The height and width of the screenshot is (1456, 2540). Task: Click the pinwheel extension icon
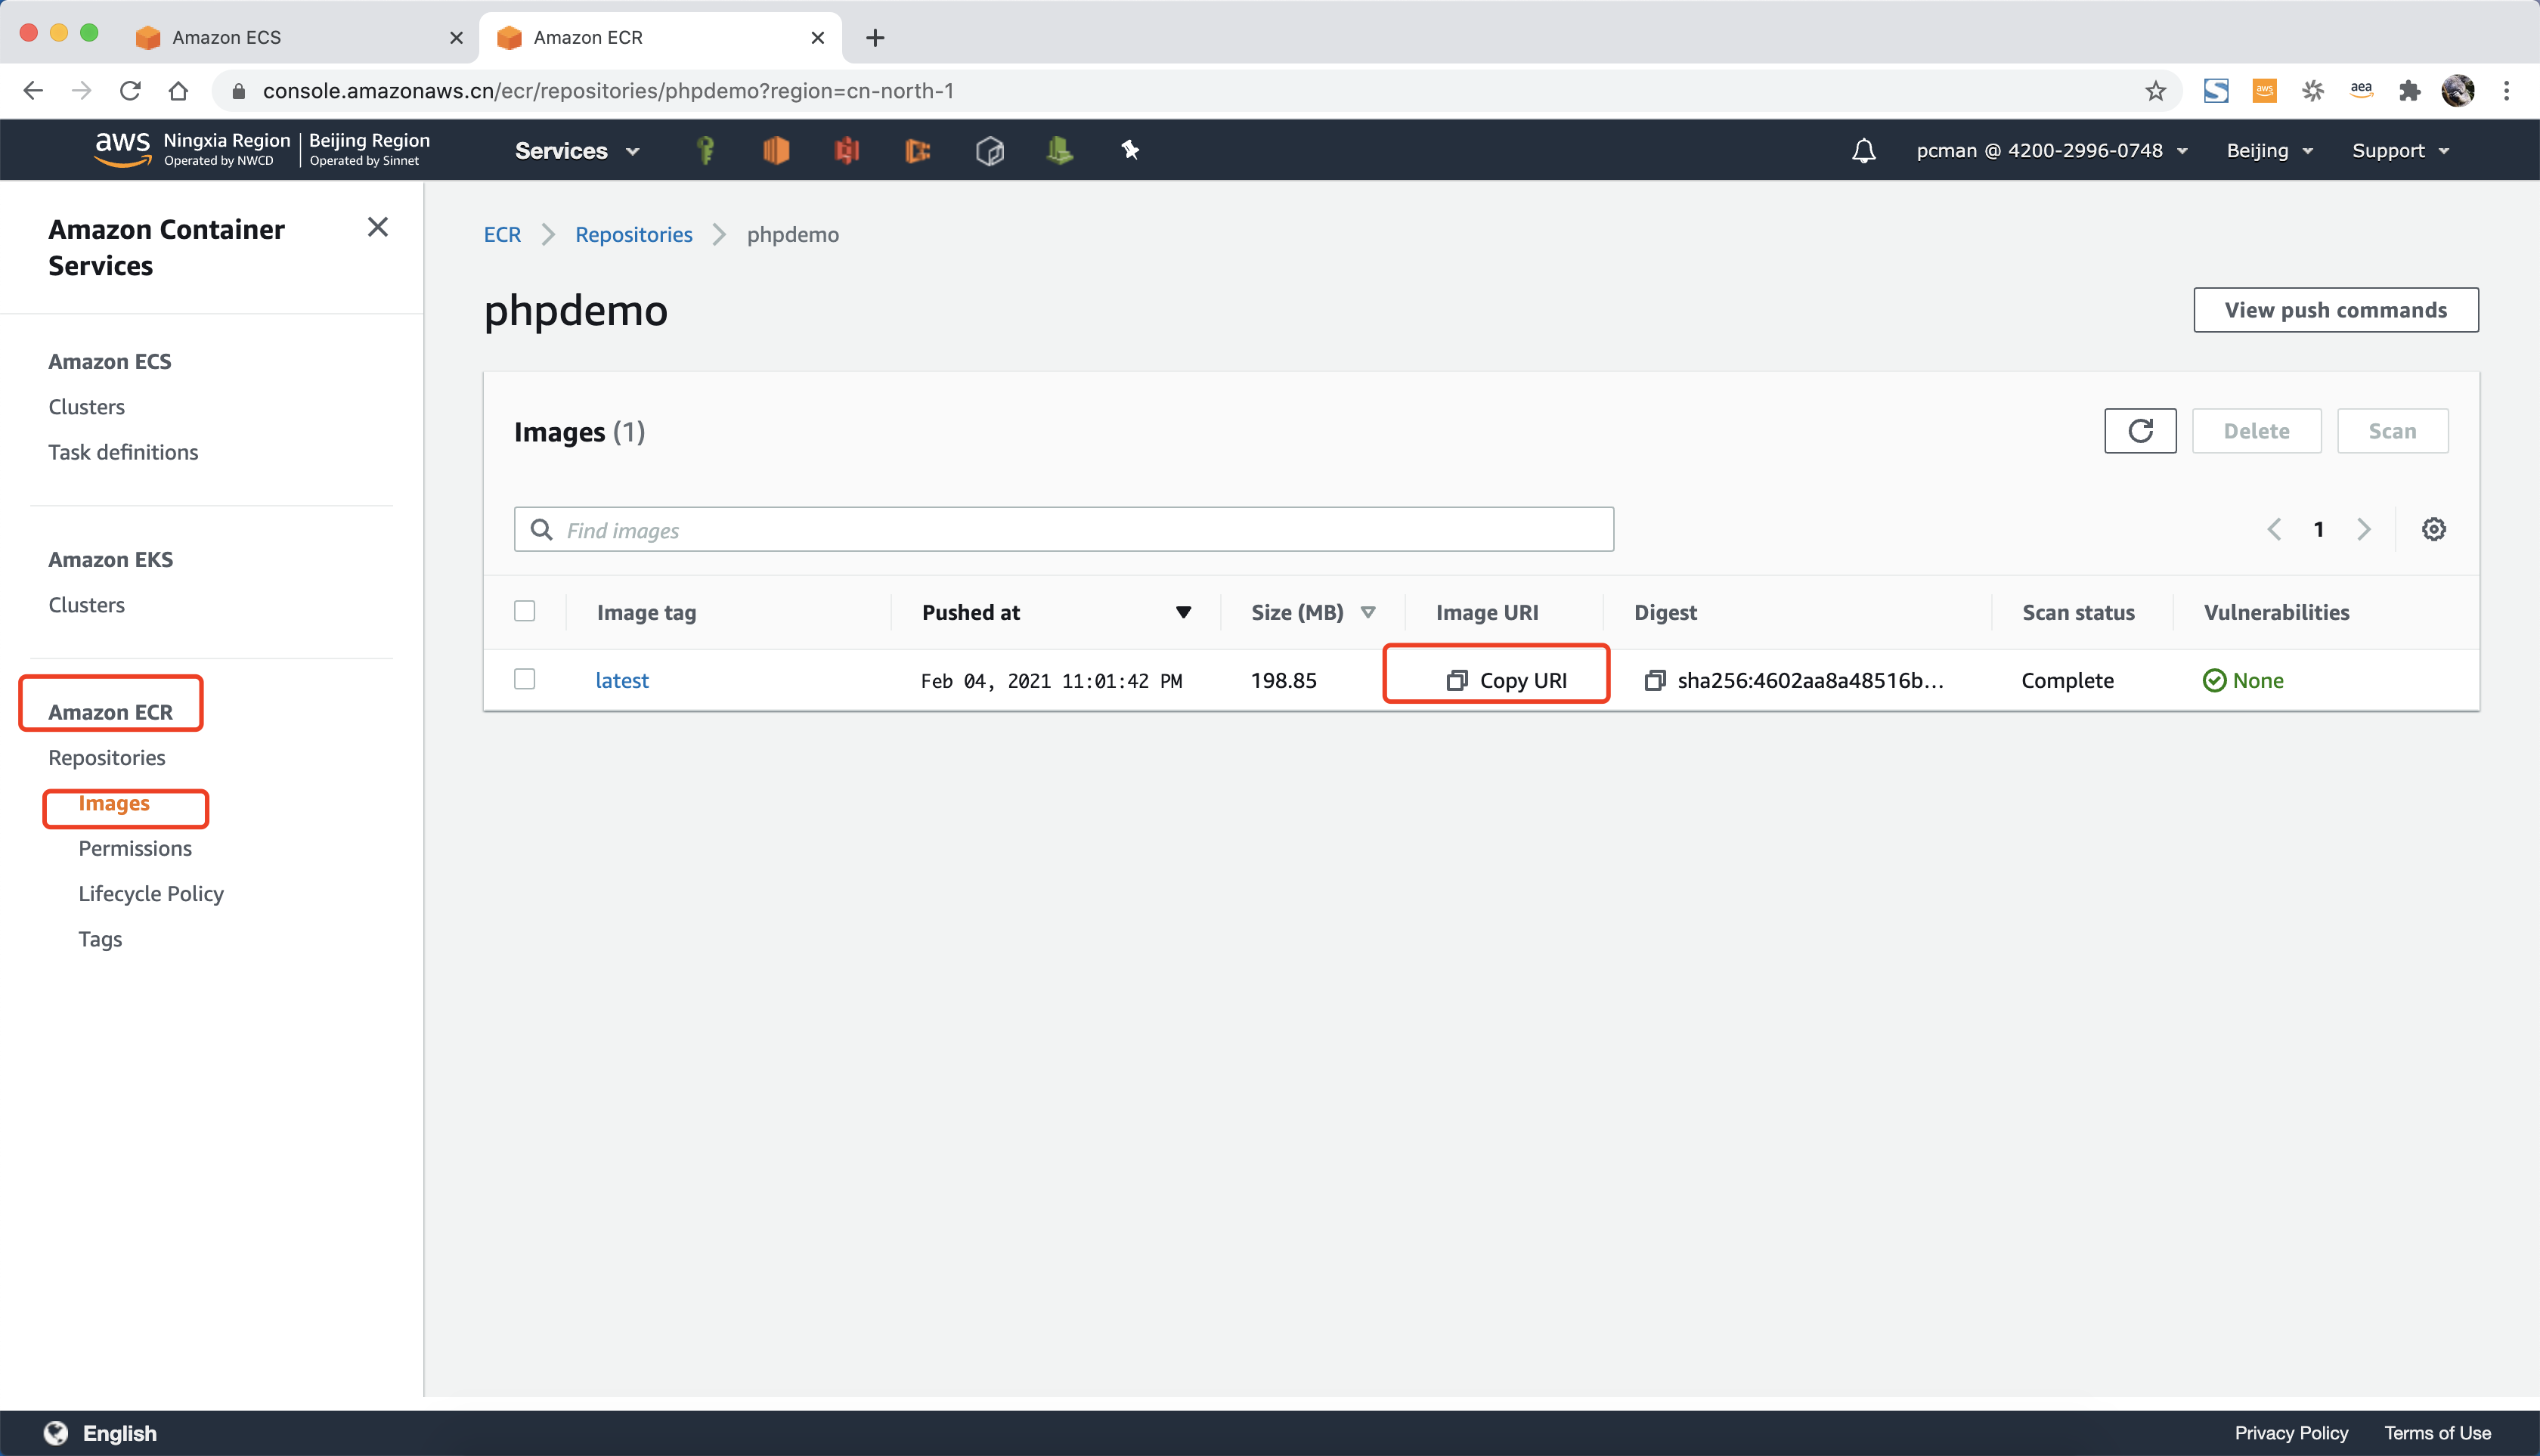click(x=2313, y=91)
